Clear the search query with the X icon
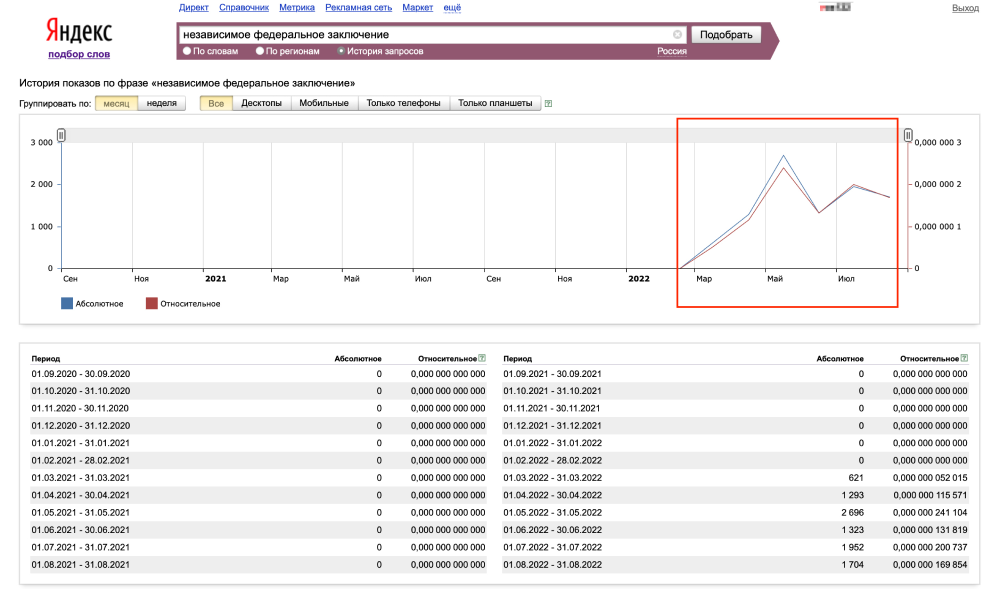Screen dimensions: 1000x590 coord(677,34)
